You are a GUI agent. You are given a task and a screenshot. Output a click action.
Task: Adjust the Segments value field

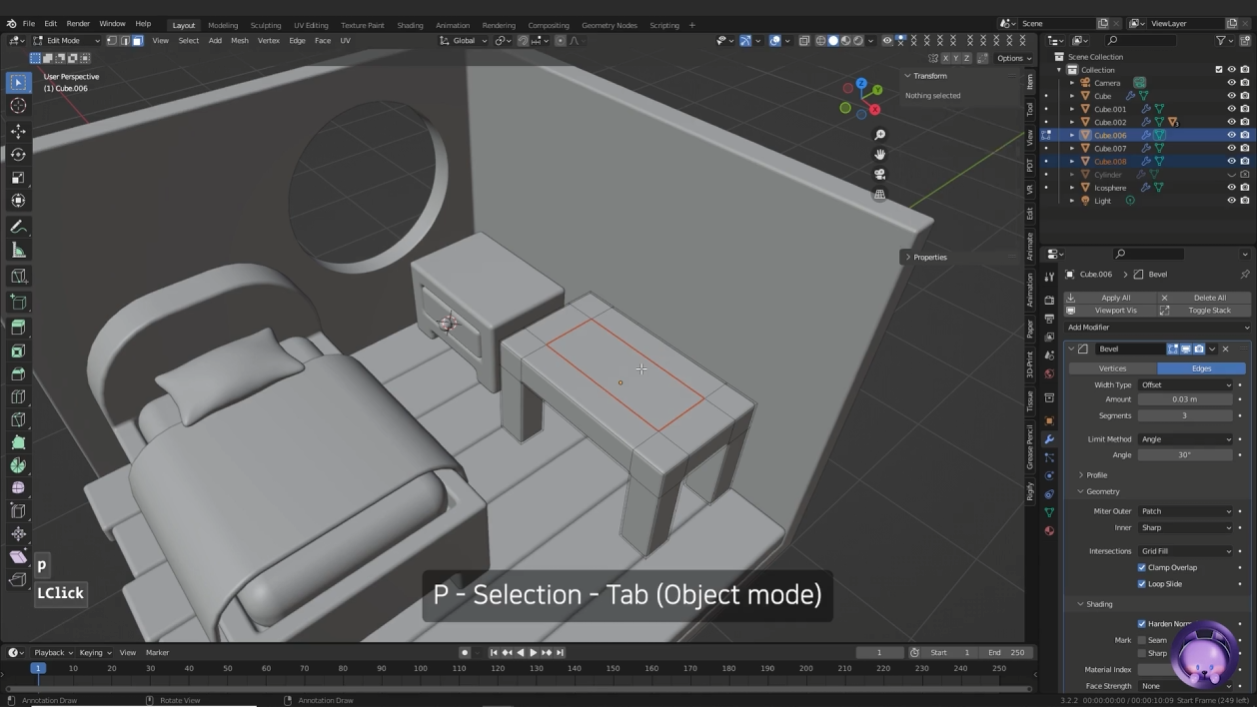pos(1187,415)
